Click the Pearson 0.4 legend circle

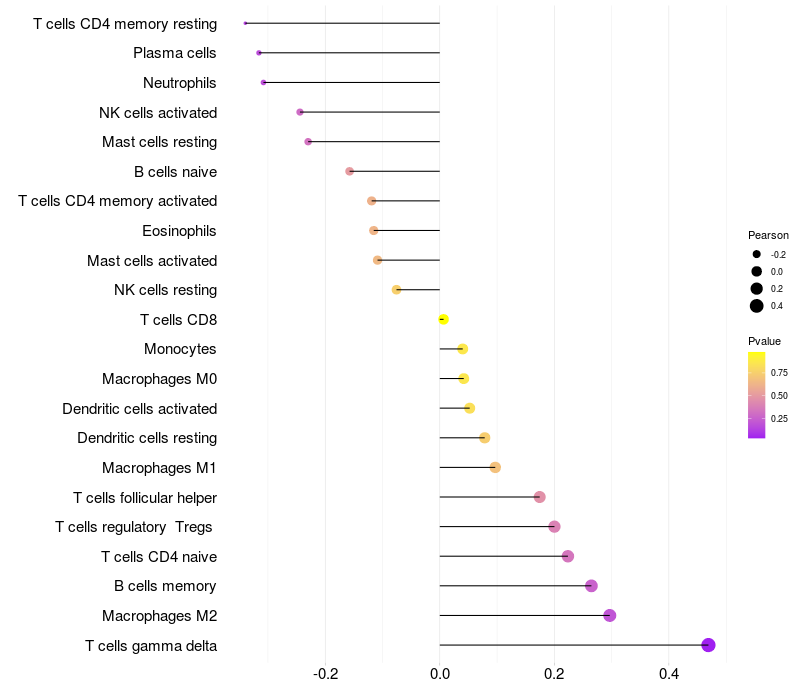(757, 306)
